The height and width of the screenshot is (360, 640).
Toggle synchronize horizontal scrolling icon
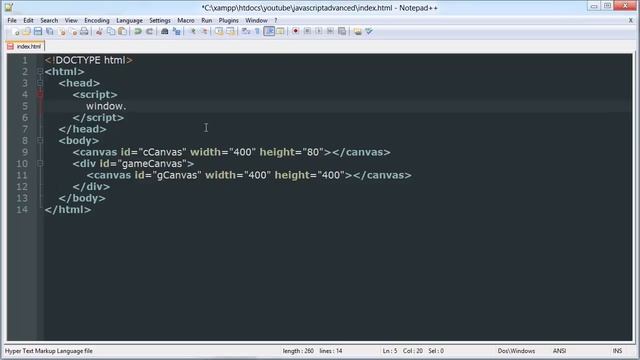pos(231,31)
